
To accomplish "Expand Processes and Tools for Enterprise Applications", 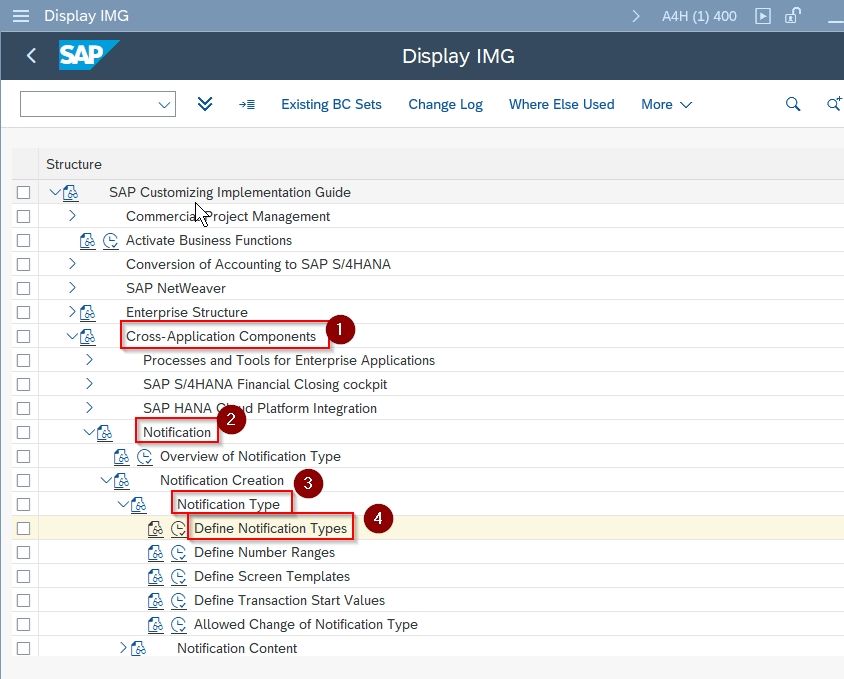I will [x=89, y=360].
